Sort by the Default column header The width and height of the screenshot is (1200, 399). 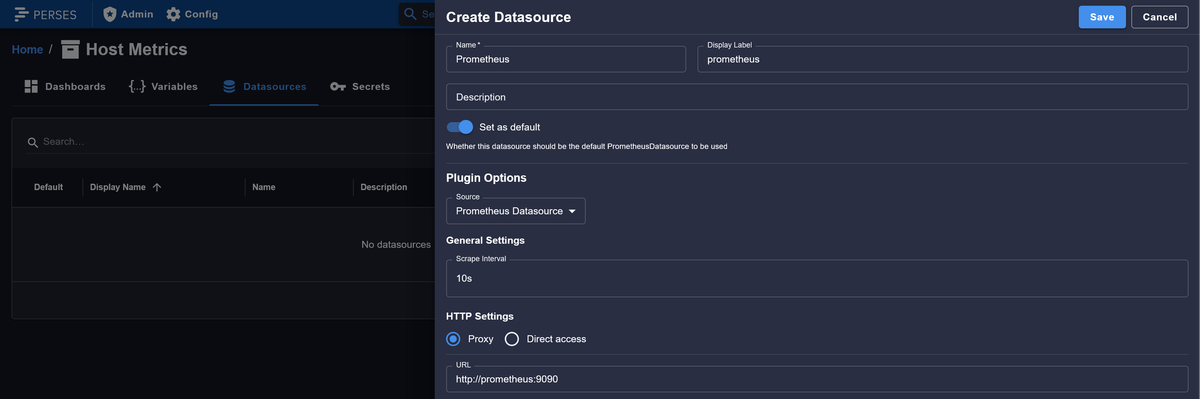[x=48, y=187]
